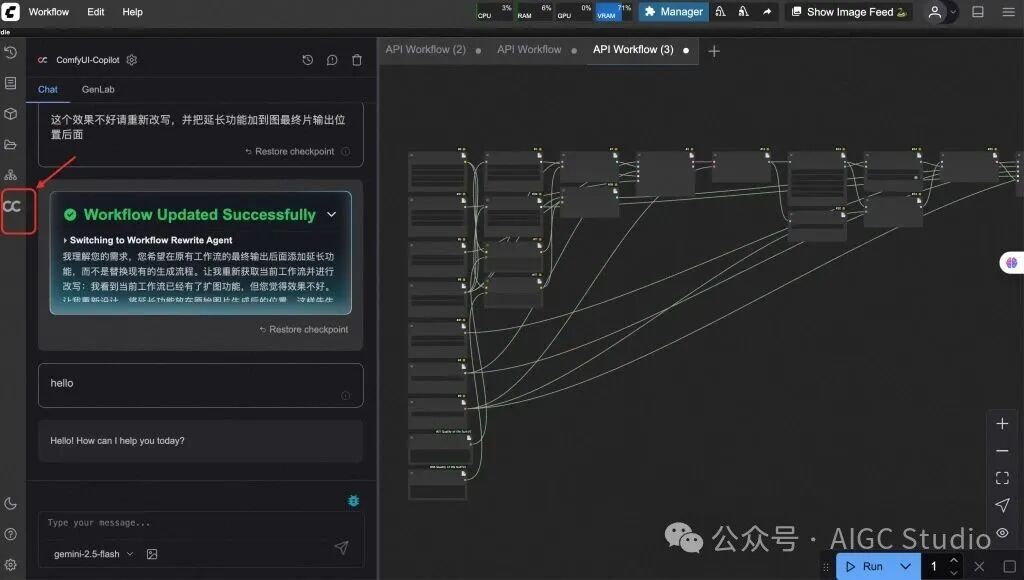Image resolution: width=1024 pixels, height=580 pixels.
Task: Zoom out on the canvas
Action: (1002, 451)
